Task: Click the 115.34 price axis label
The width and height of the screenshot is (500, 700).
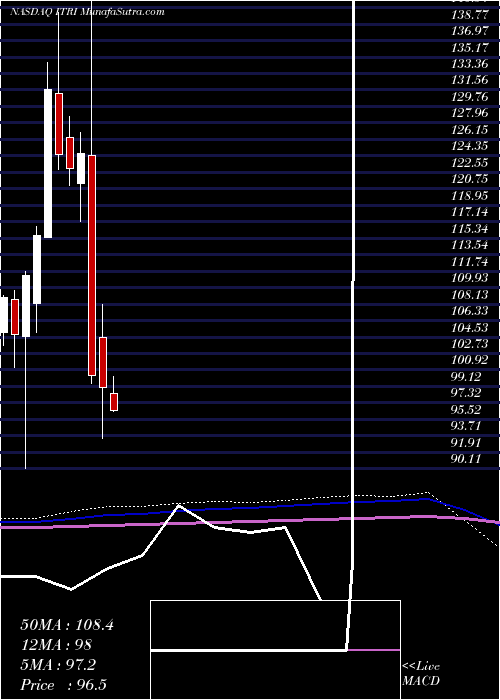Action: click(x=470, y=229)
